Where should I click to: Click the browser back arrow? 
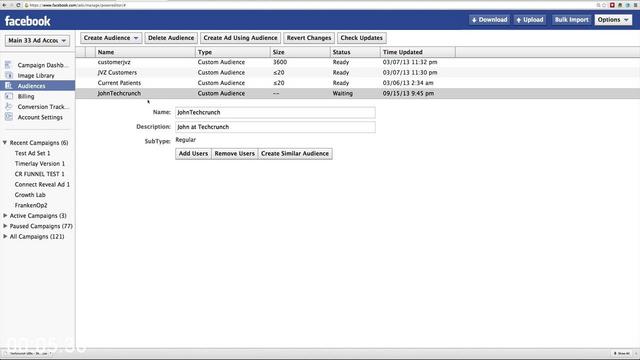pos(4,5)
